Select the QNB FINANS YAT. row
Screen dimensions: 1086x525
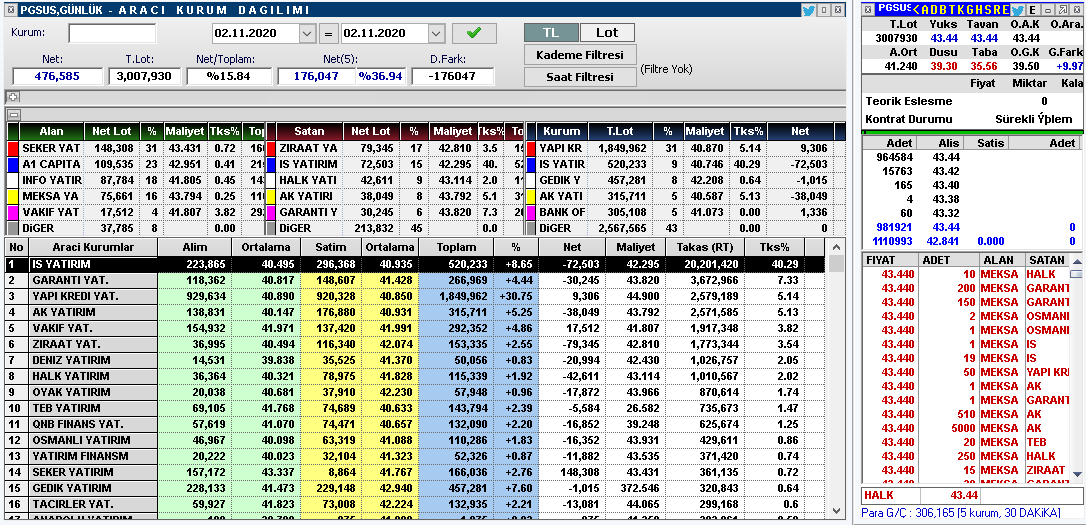[416, 424]
